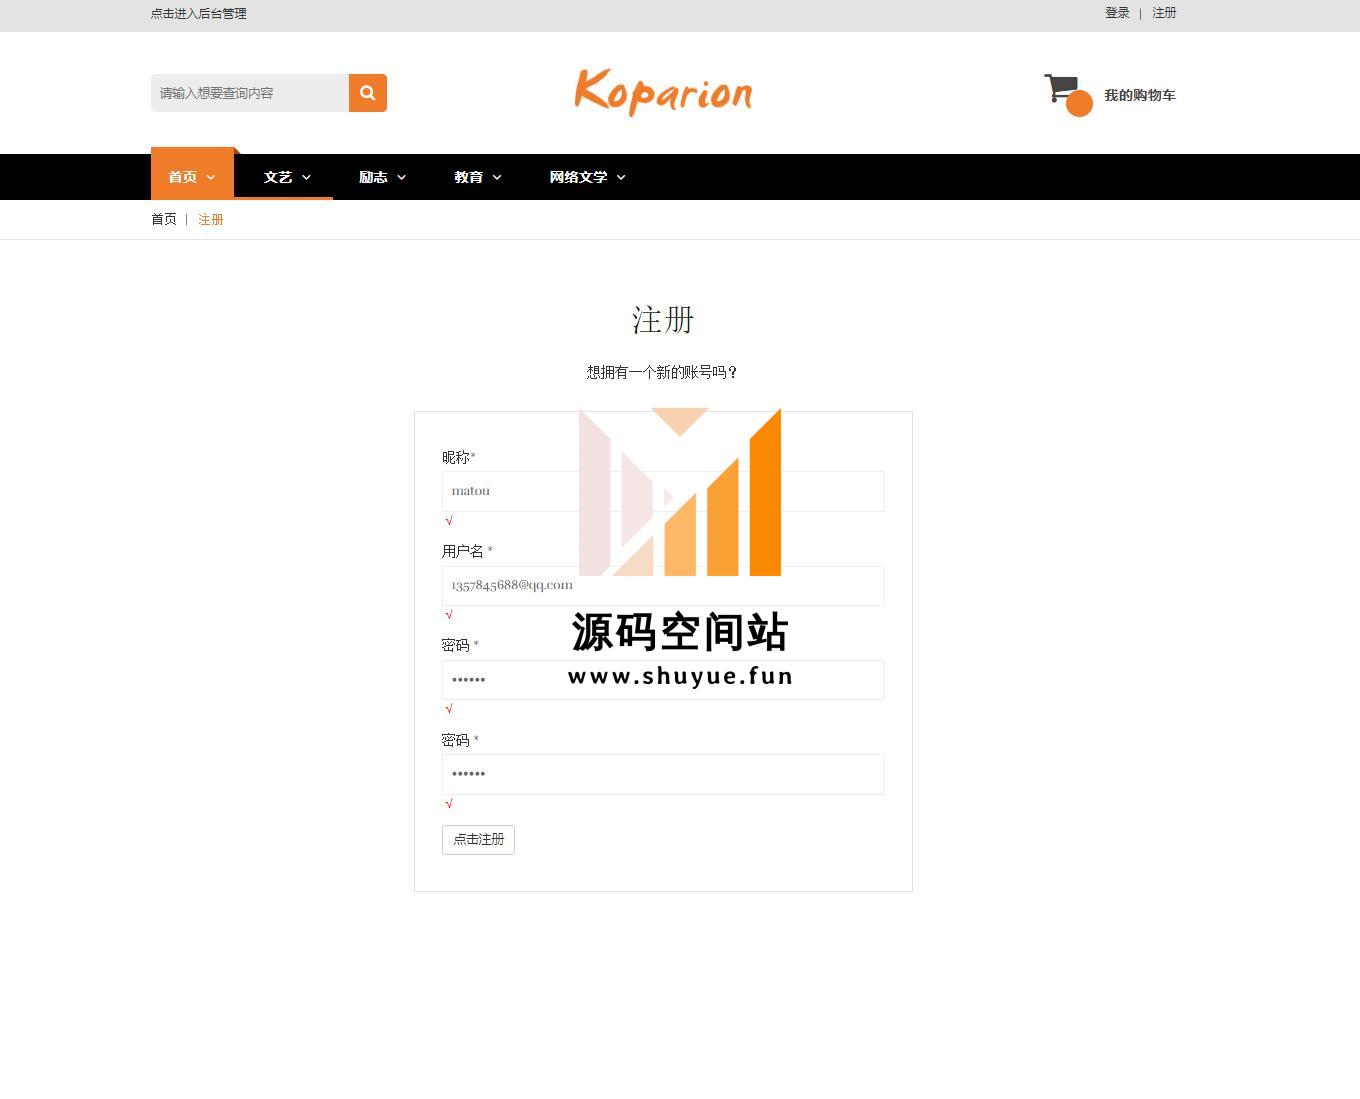
Task: Click 点击进入后台管理 link
Action: [199, 13]
